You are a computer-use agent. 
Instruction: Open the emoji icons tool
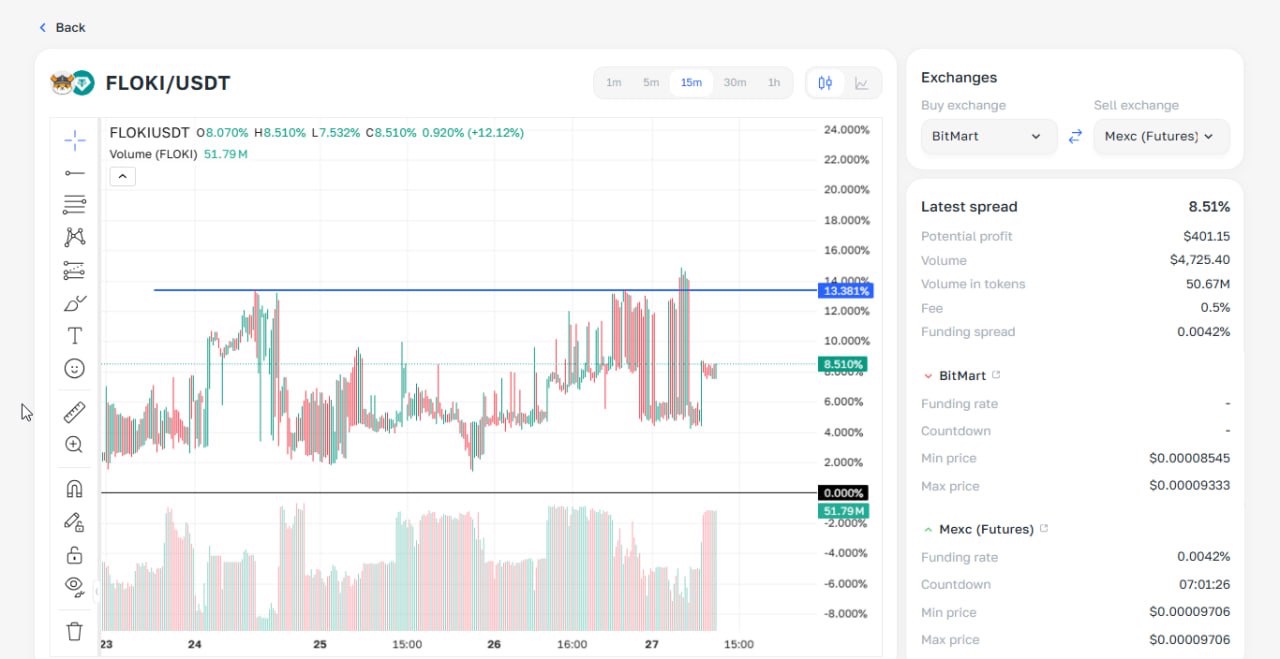75,369
